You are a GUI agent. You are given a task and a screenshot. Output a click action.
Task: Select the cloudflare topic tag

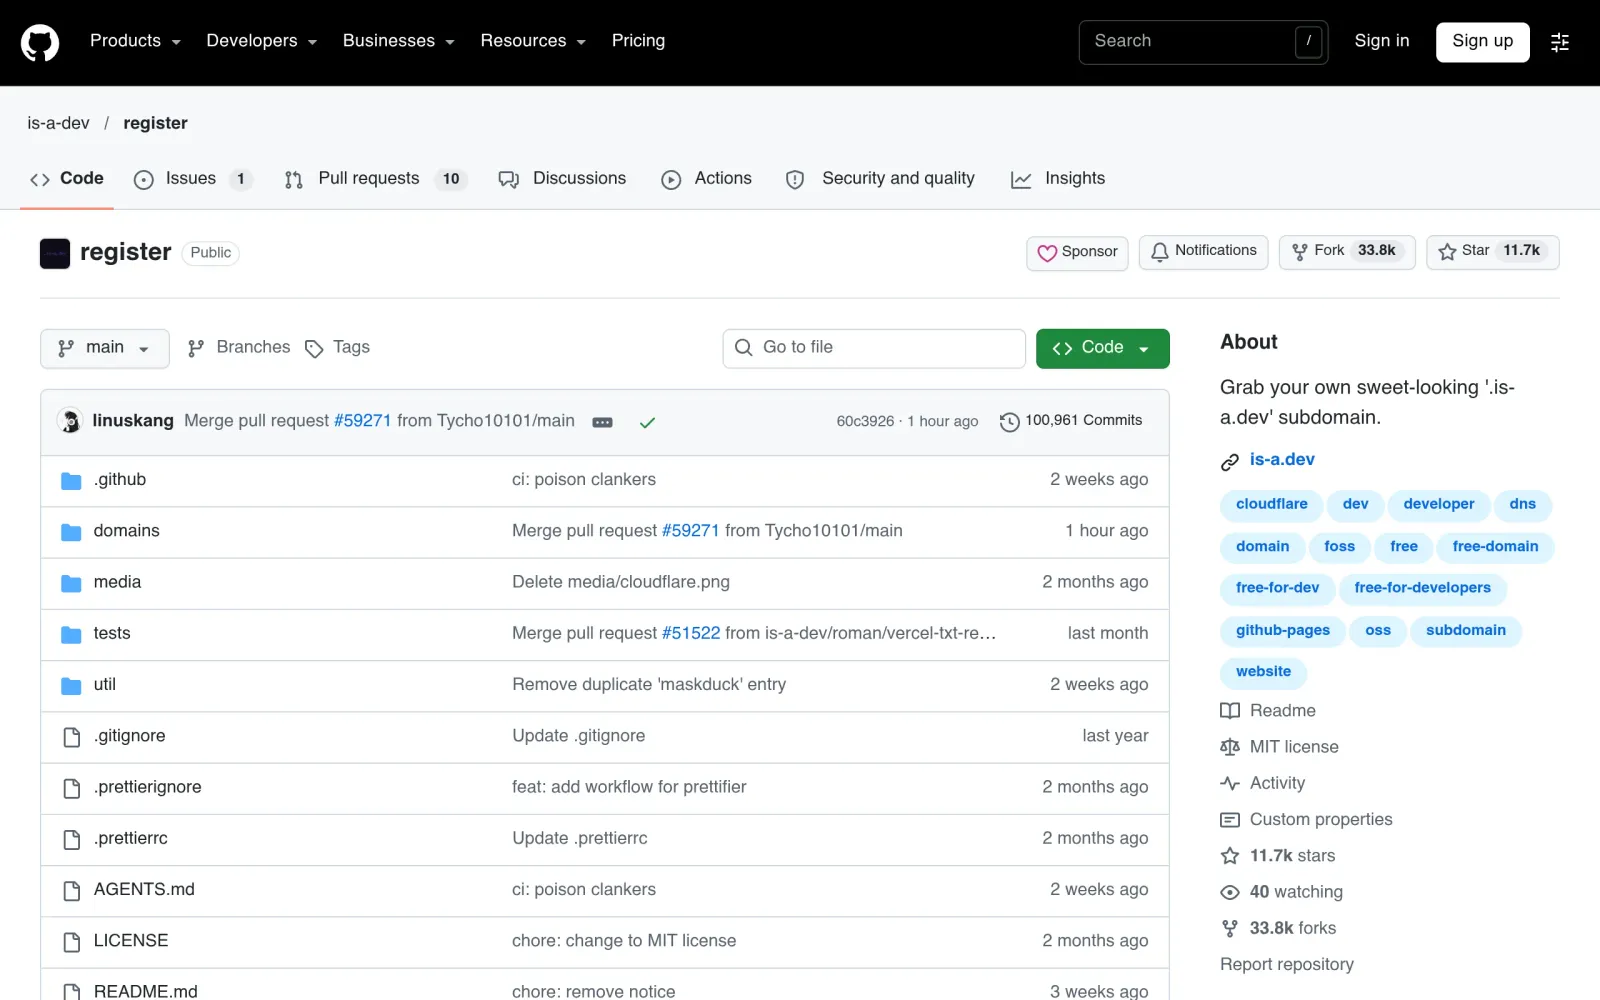[x=1271, y=505]
